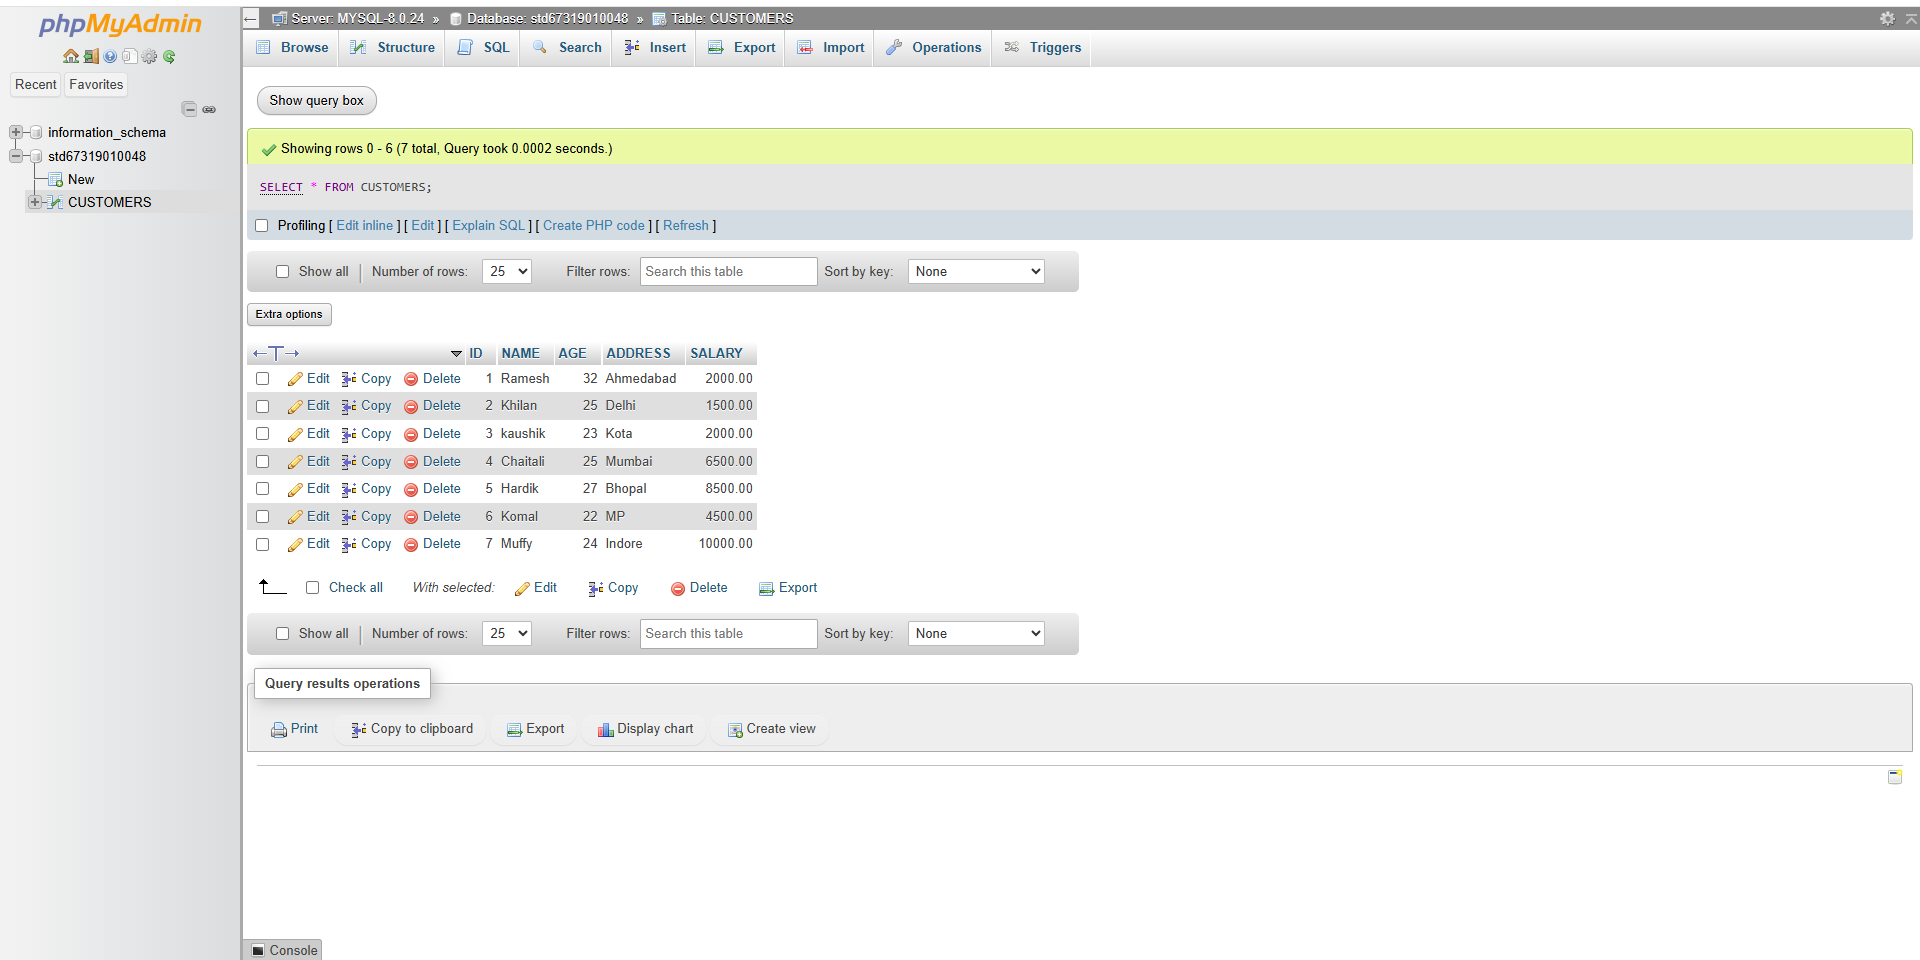Click the collapse all icon in navigation tree
The height and width of the screenshot is (960, 1920).
click(189, 109)
